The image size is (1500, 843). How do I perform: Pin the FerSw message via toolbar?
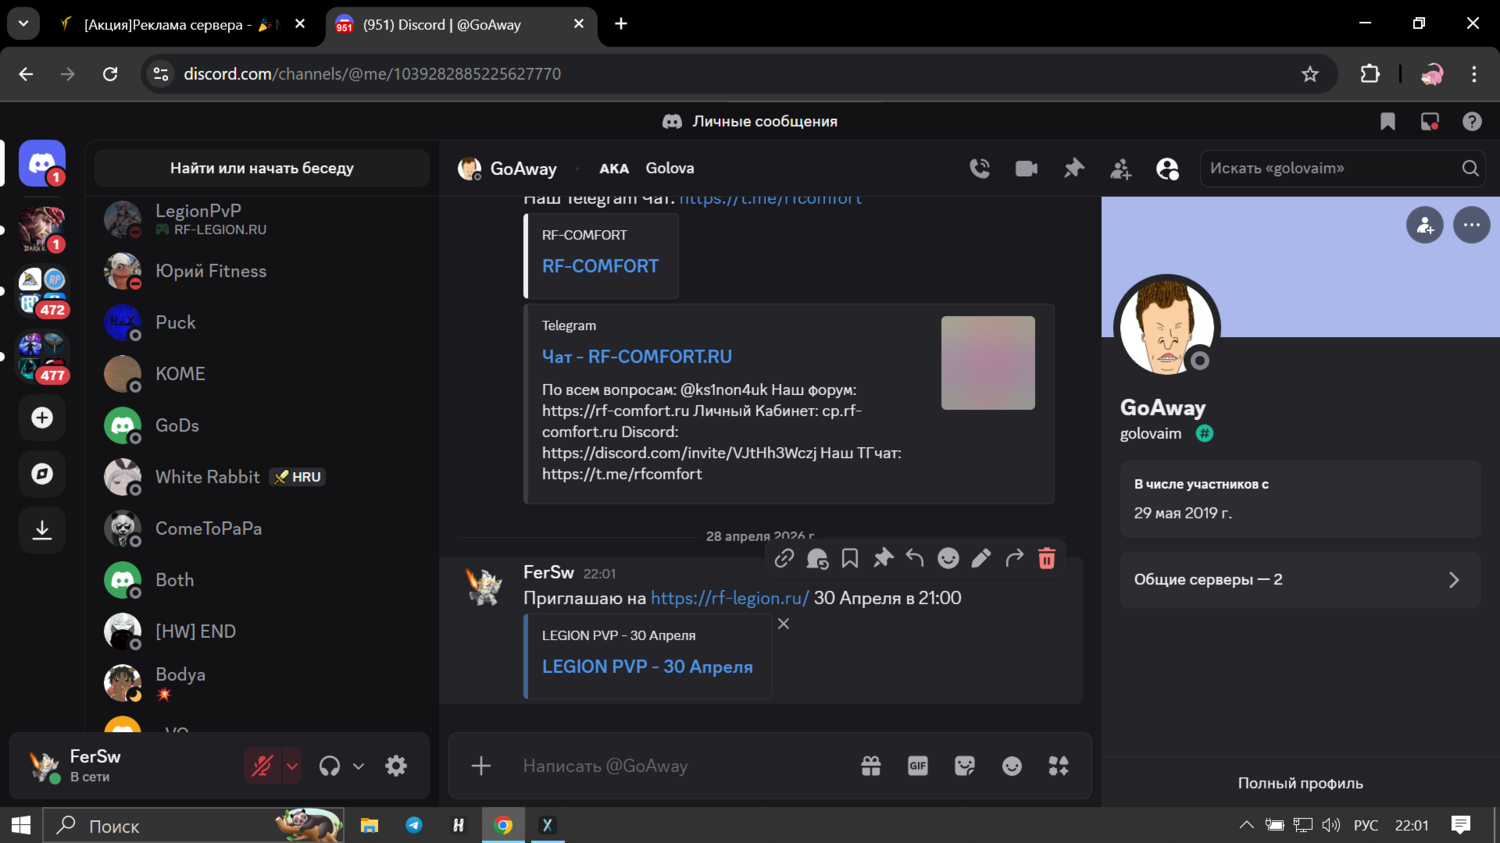pyautogui.click(x=883, y=558)
